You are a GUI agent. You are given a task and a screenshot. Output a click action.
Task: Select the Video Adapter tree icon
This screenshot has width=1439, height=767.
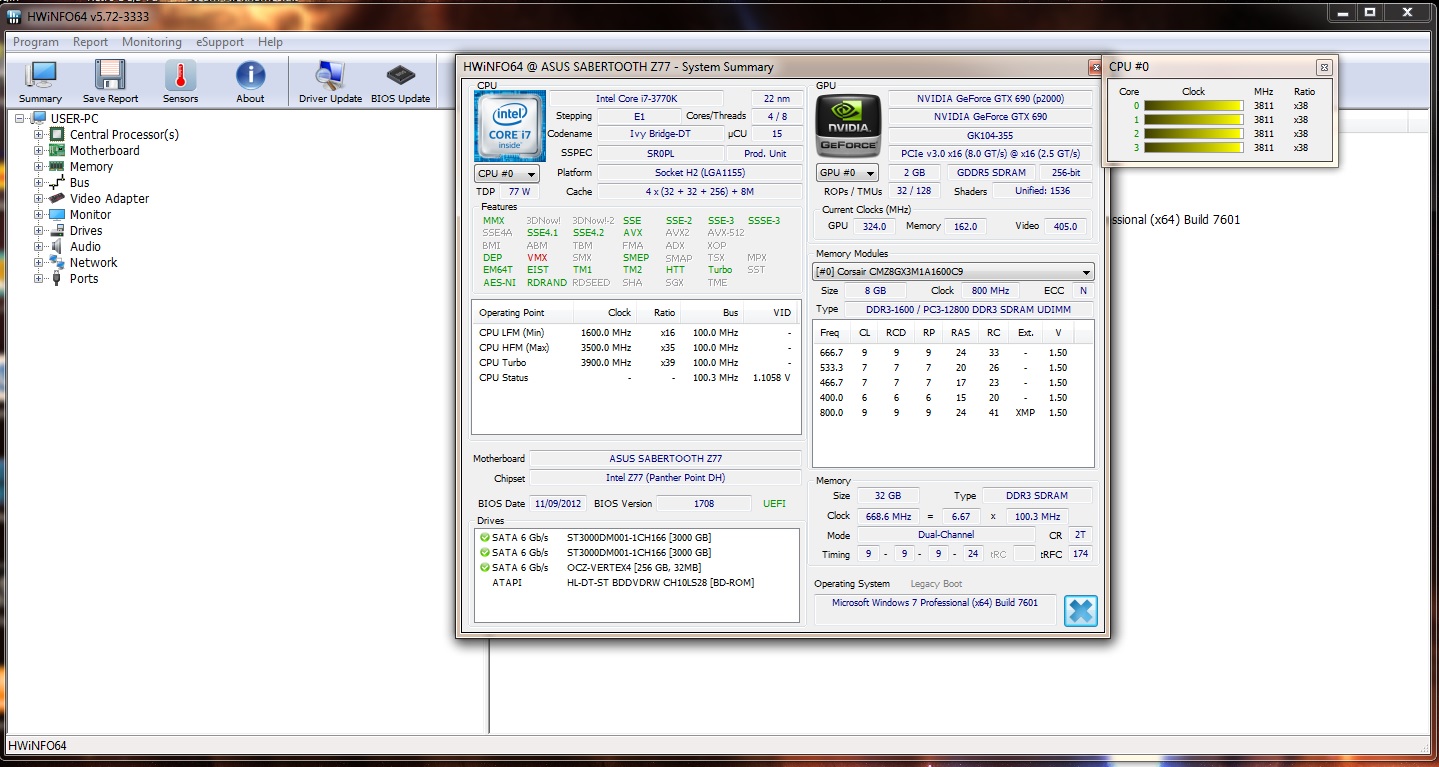57,198
